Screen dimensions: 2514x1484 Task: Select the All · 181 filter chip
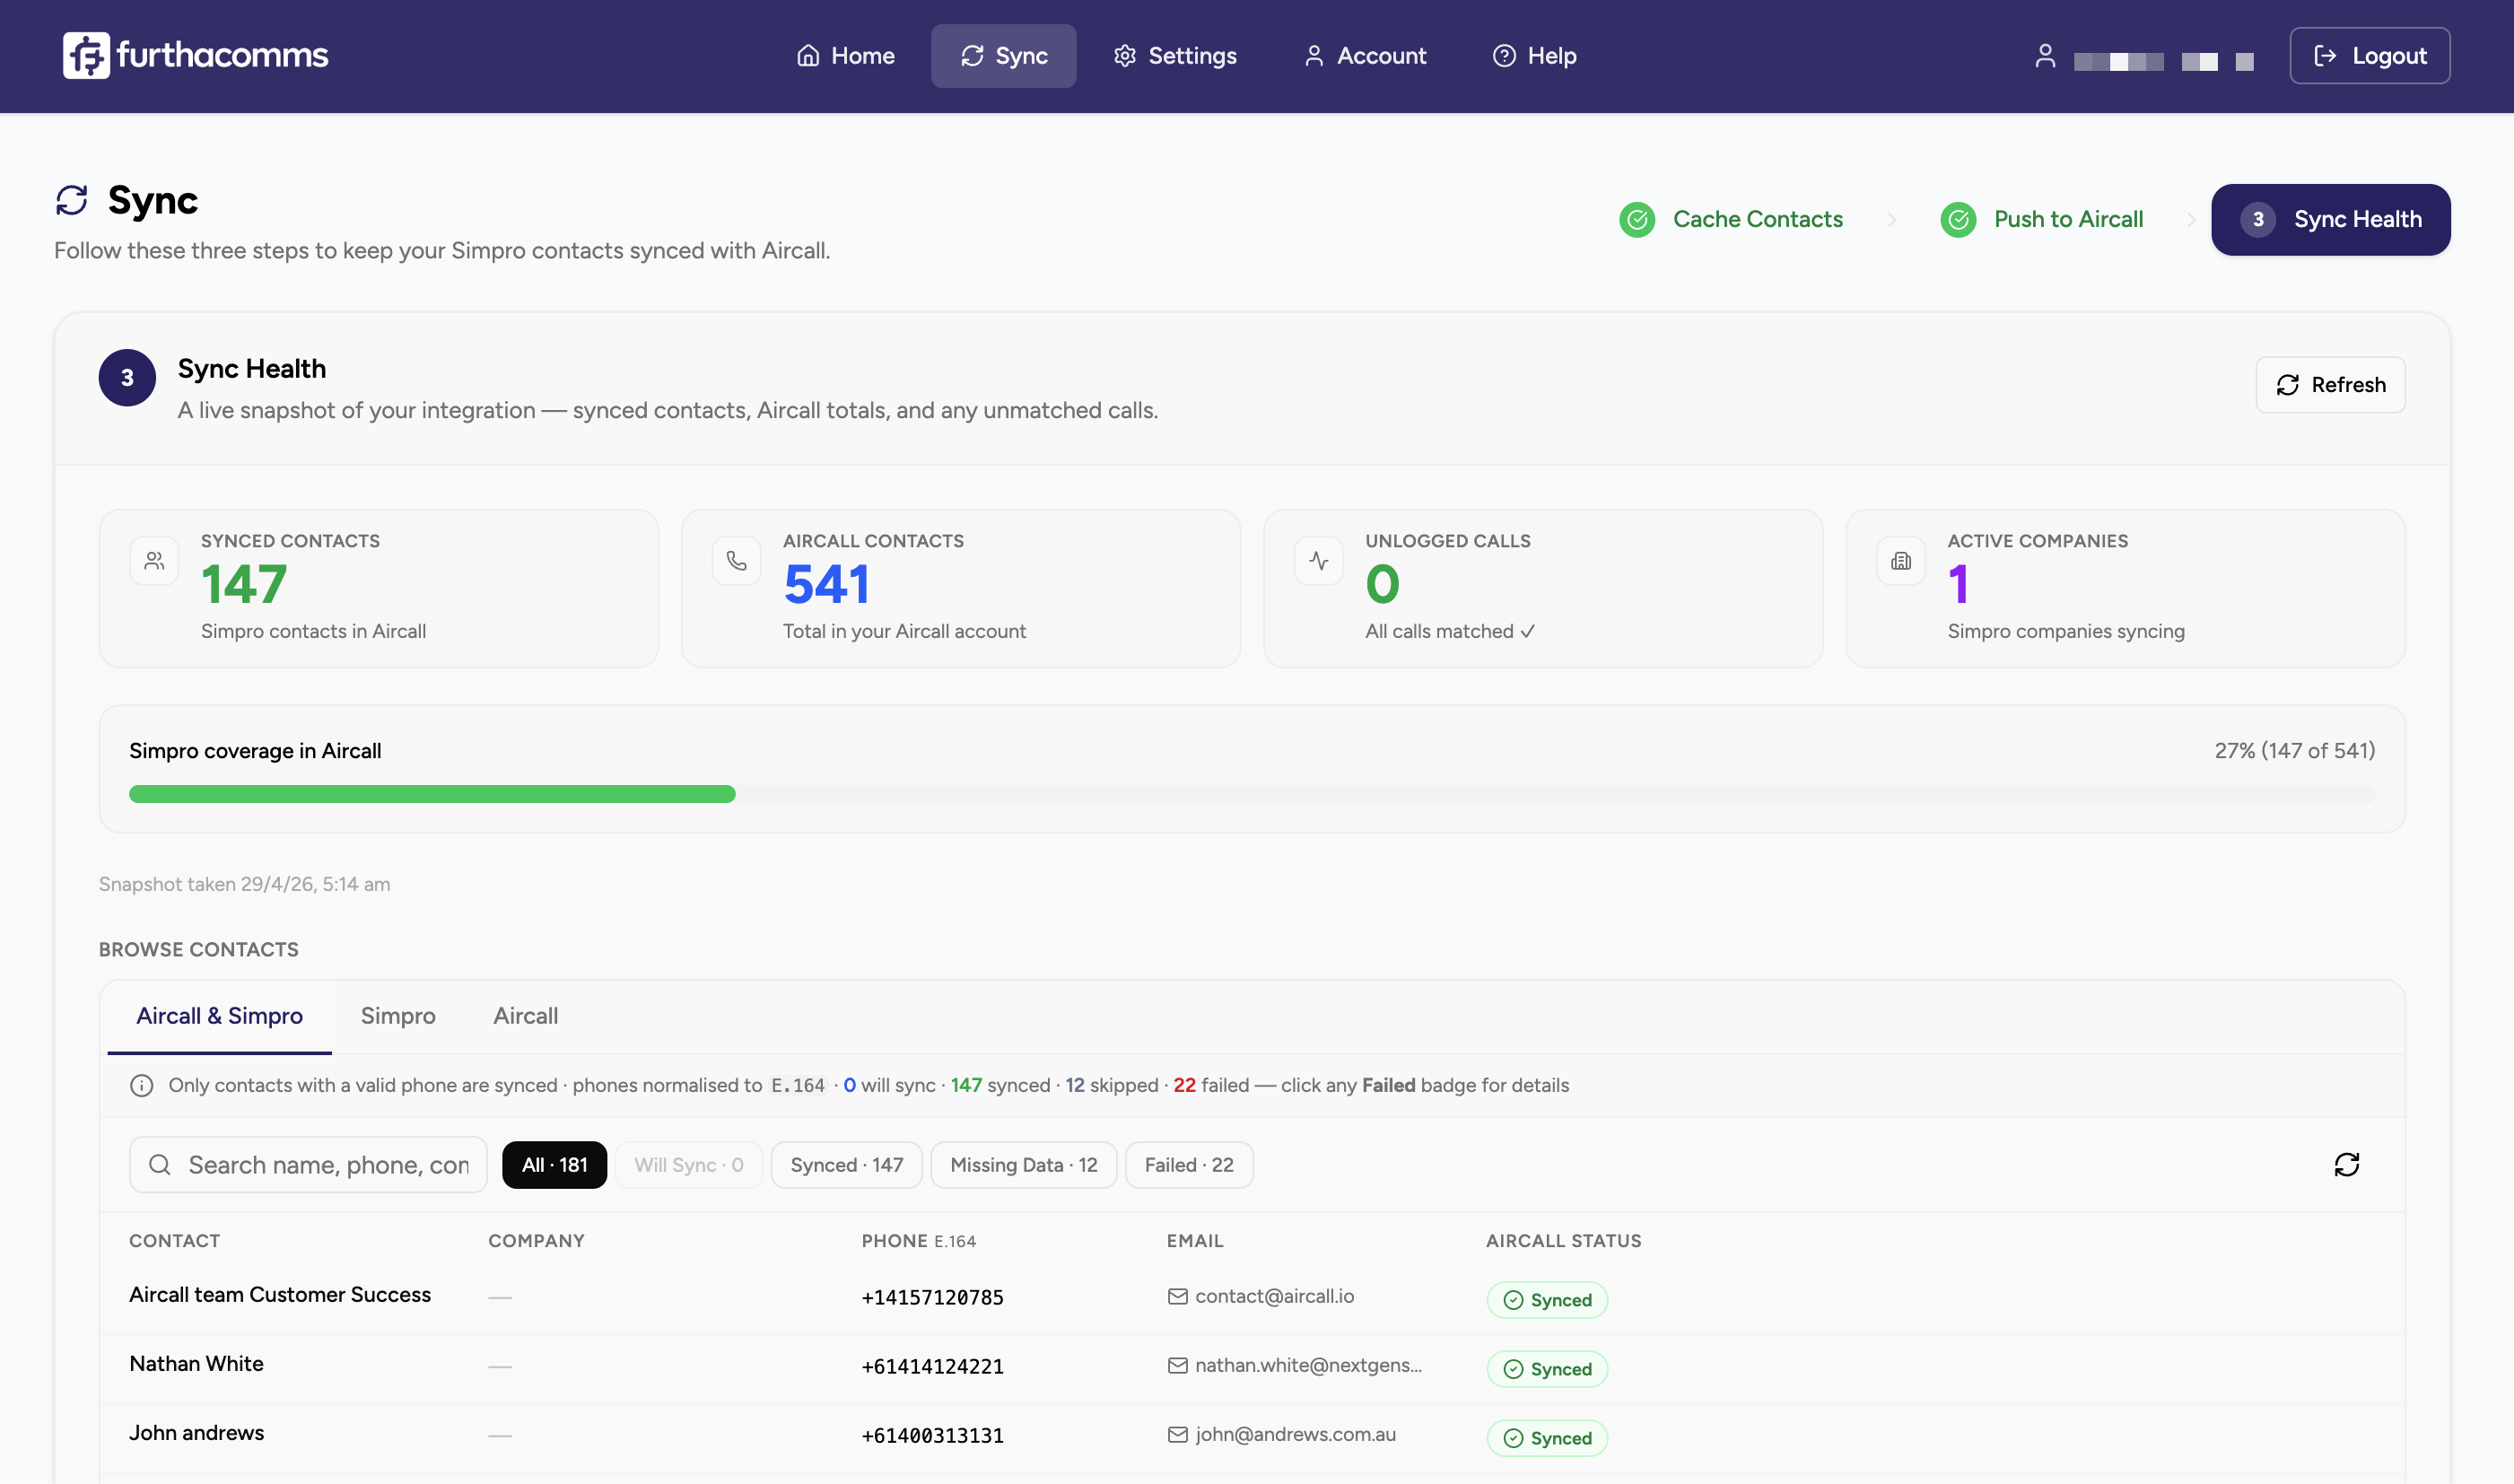pos(554,1164)
